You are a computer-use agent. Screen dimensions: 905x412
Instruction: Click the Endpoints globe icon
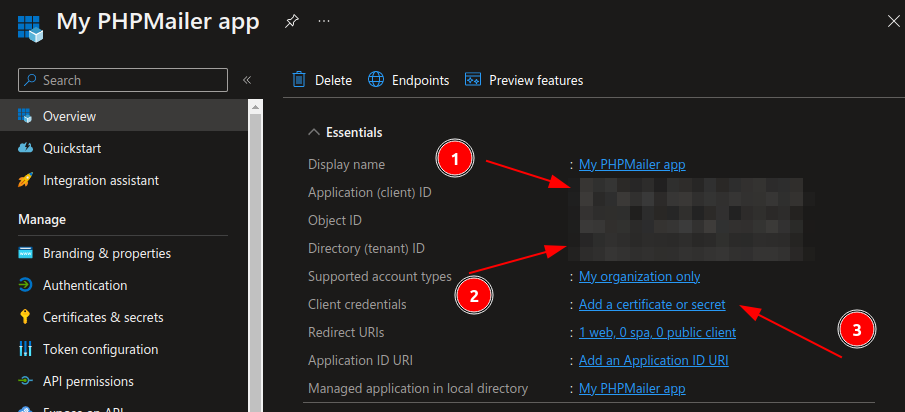coord(376,80)
